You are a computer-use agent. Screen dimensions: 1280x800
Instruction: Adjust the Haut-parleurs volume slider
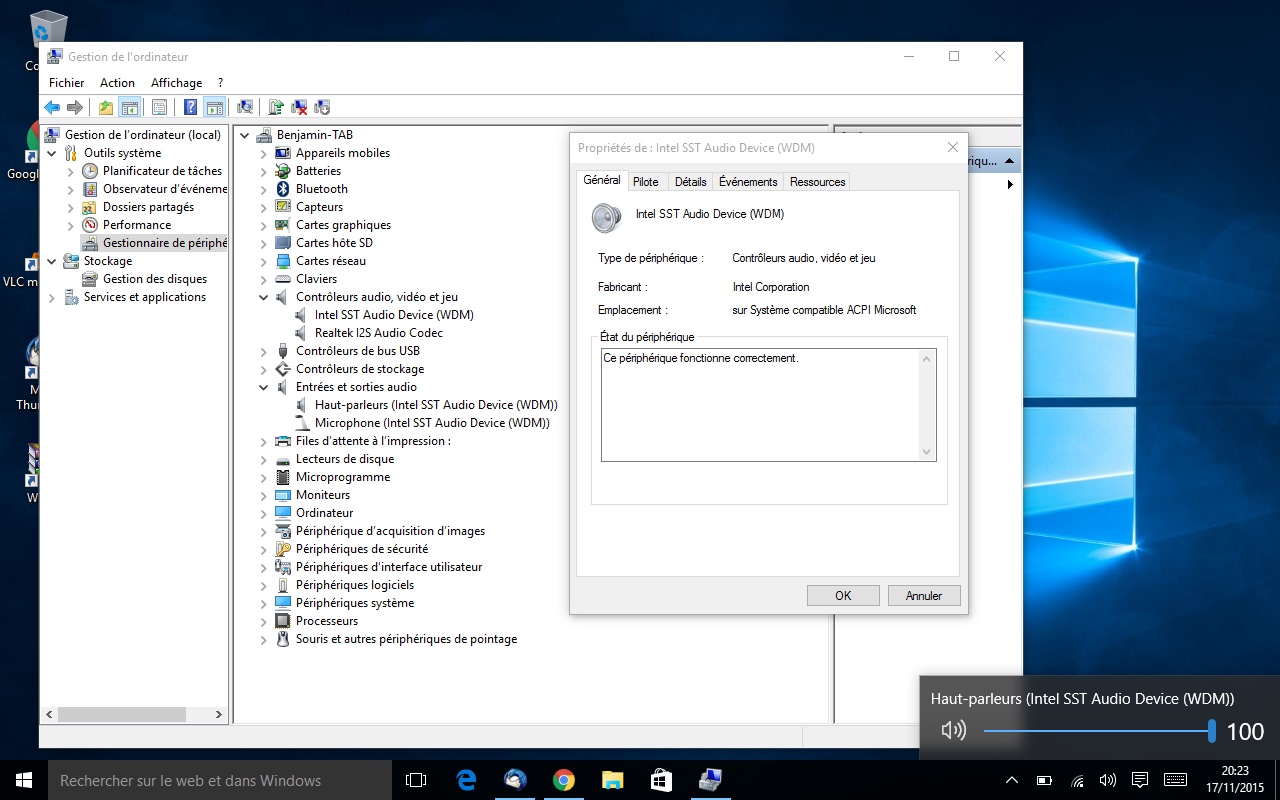[x=1098, y=731]
